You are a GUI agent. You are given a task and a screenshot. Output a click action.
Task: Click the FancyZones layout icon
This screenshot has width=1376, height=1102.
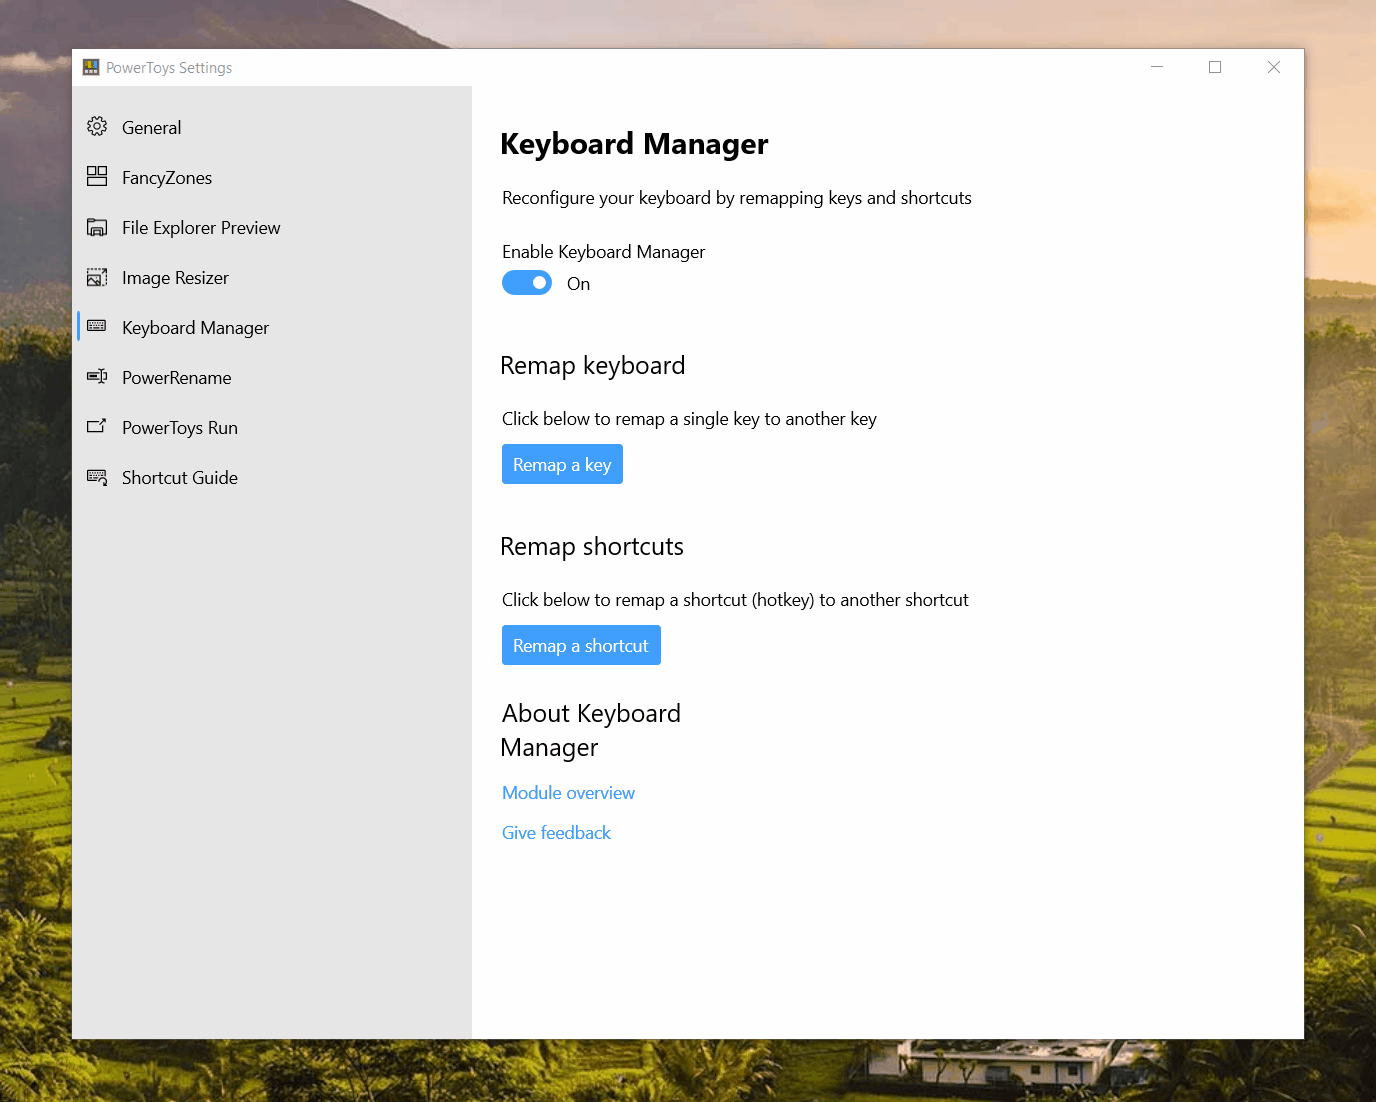click(x=97, y=177)
